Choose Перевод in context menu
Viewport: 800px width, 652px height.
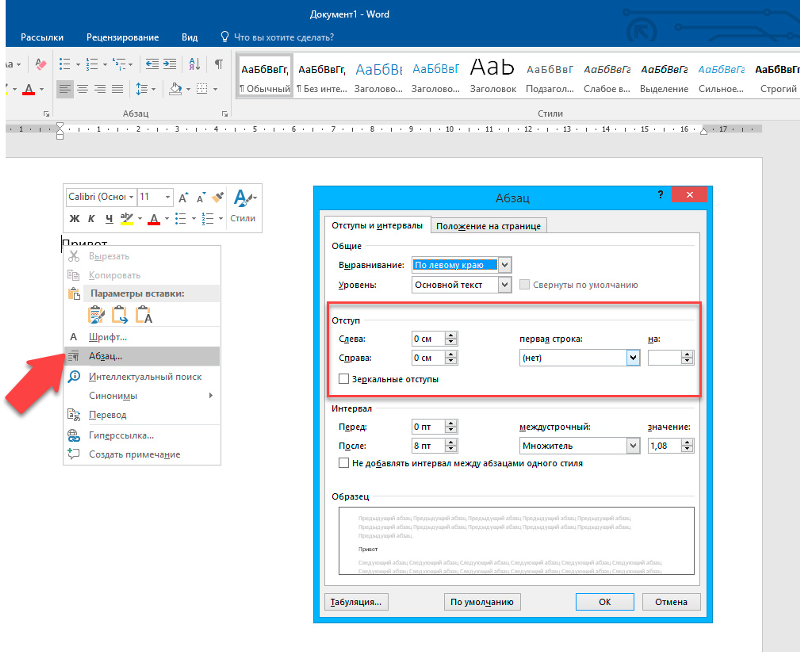click(142, 415)
